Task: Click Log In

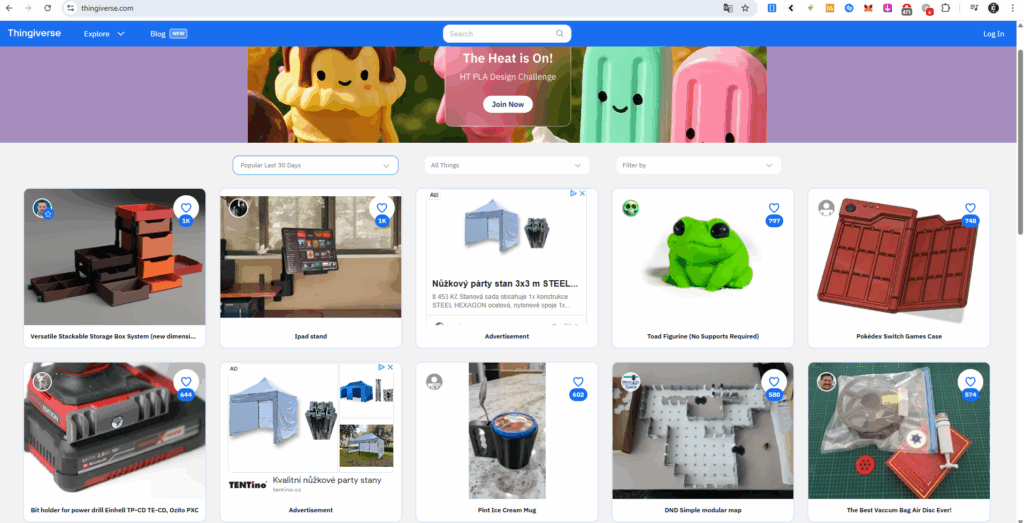Action: coord(993,34)
